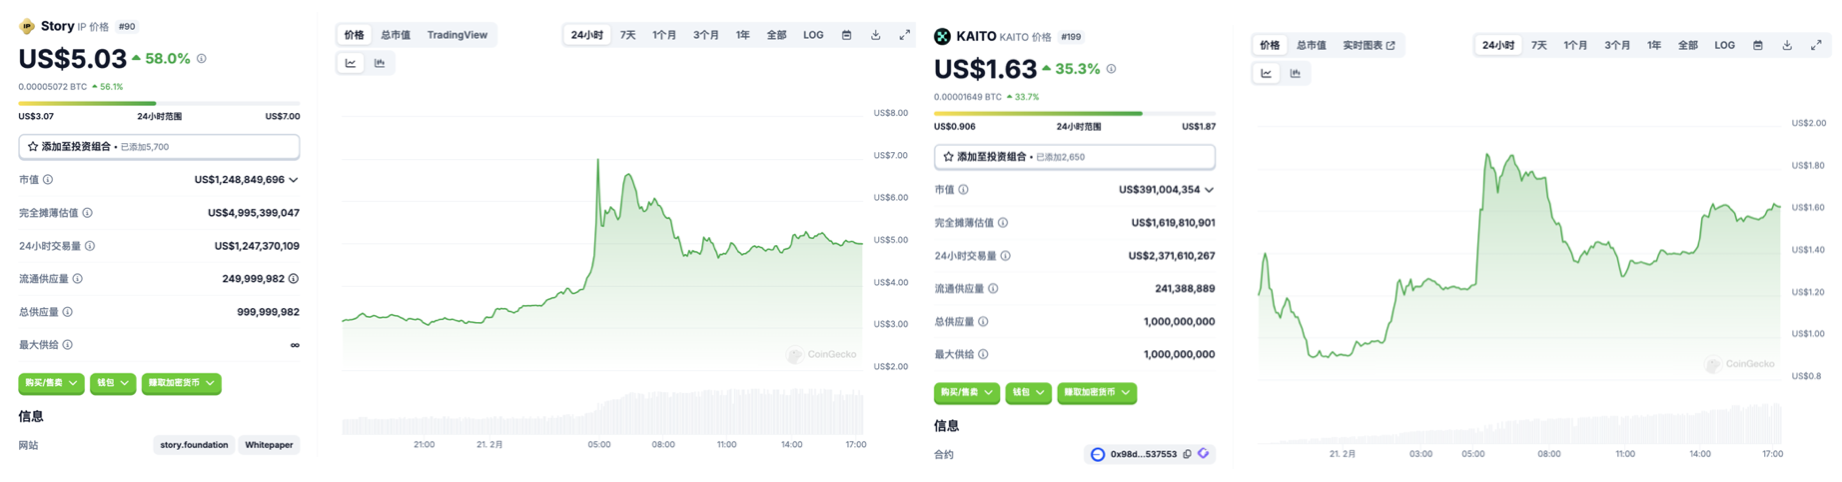Image resolution: width=1842 pixels, height=482 pixels.
Task: Add Story to portfolio via 添加至投资组合
Action: [159, 147]
